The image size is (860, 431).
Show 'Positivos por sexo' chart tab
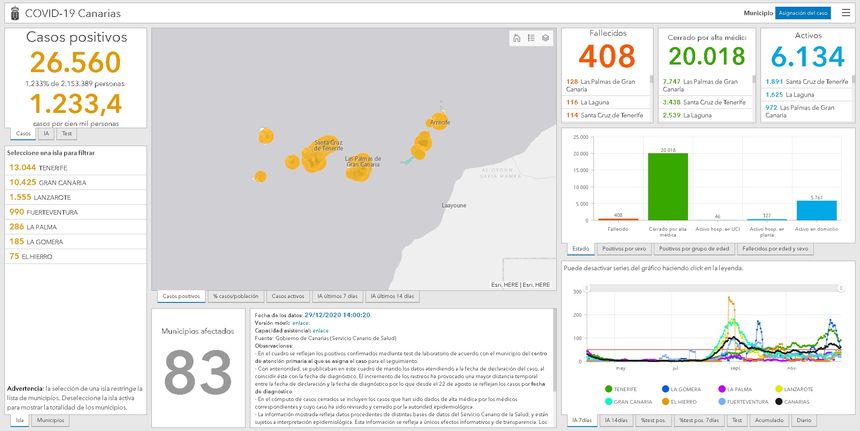tap(625, 248)
